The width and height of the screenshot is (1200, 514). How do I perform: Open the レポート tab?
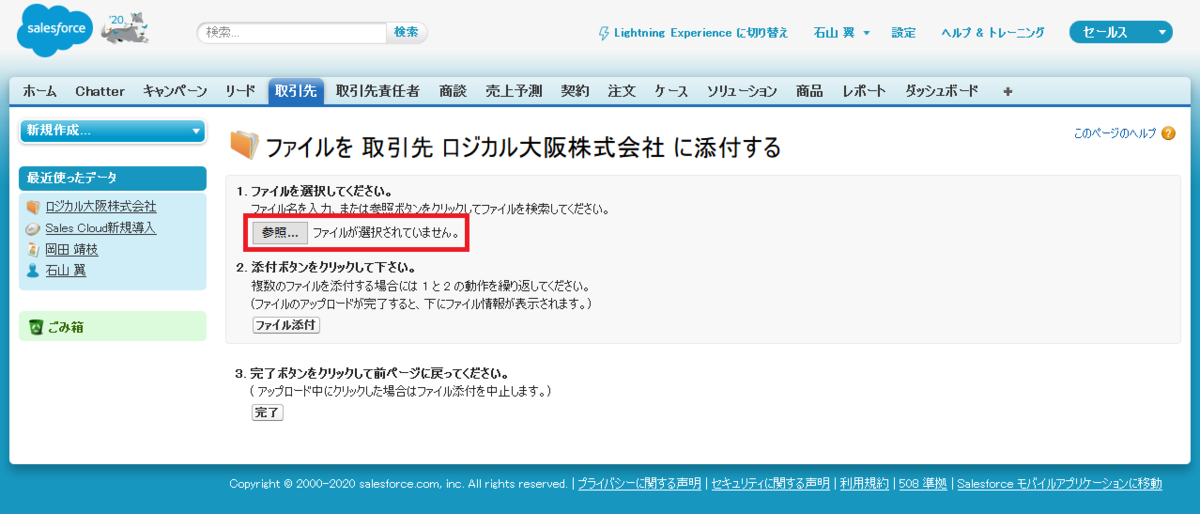864,91
